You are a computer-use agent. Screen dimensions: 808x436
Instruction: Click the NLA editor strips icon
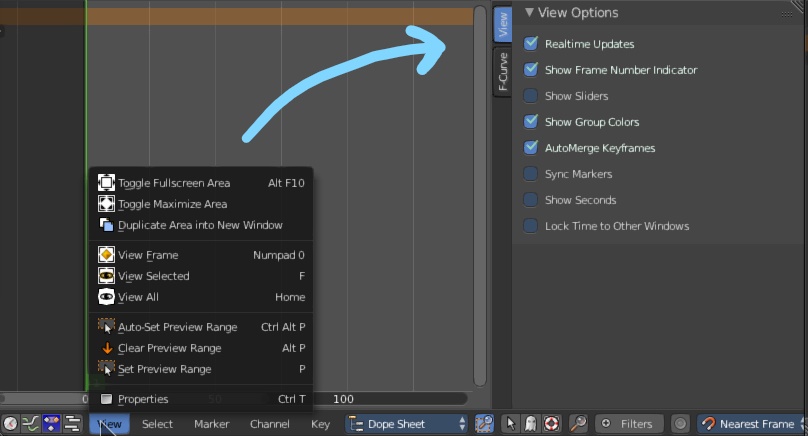[72, 424]
